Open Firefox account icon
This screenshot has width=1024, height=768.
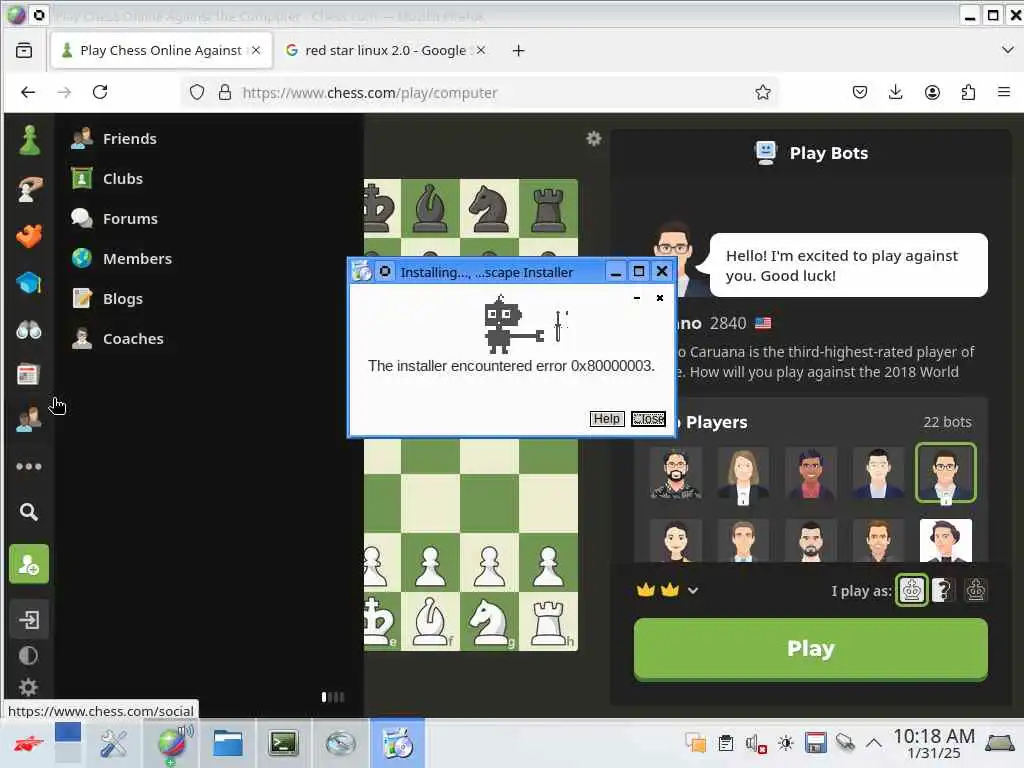pos(932,92)
